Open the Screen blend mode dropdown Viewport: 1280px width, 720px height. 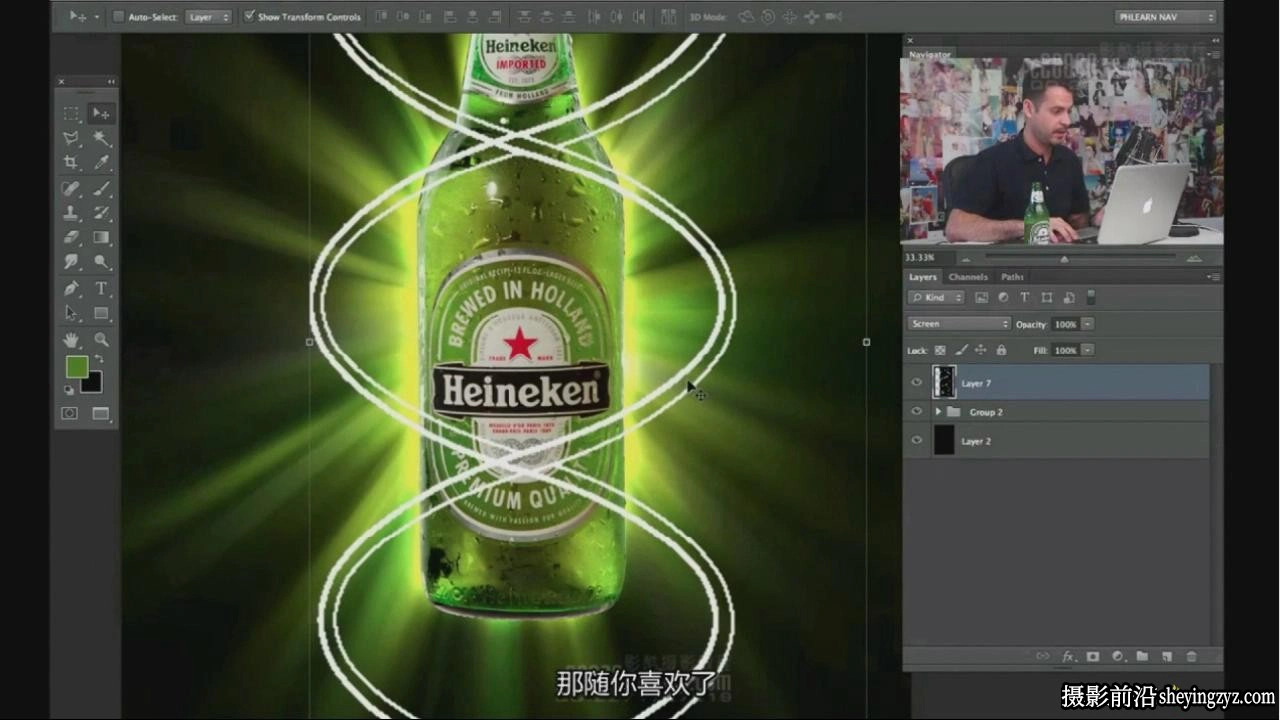[x=959, y=324]
